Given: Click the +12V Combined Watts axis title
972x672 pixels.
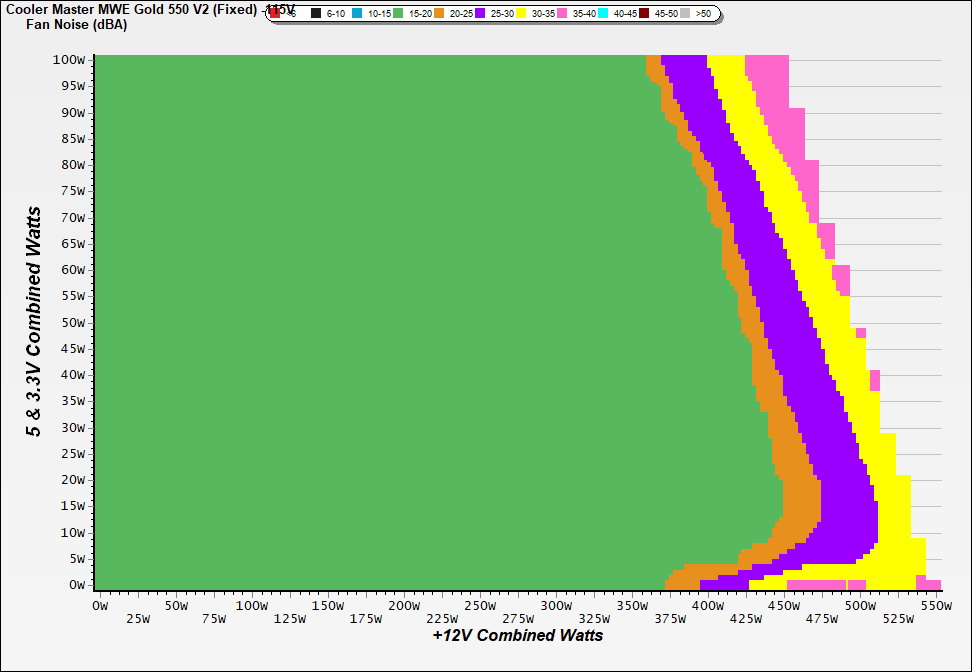Looking at the screenshot, I should pos(517,636).
